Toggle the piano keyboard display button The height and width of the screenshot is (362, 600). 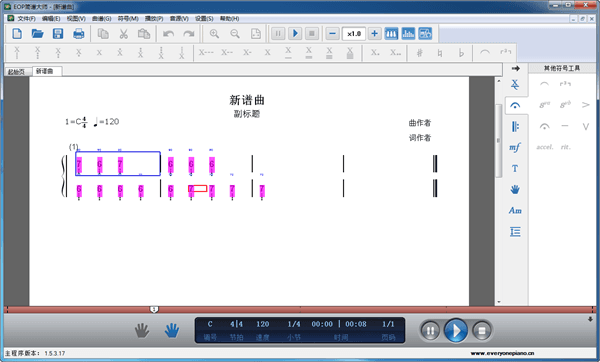(391, 34)
